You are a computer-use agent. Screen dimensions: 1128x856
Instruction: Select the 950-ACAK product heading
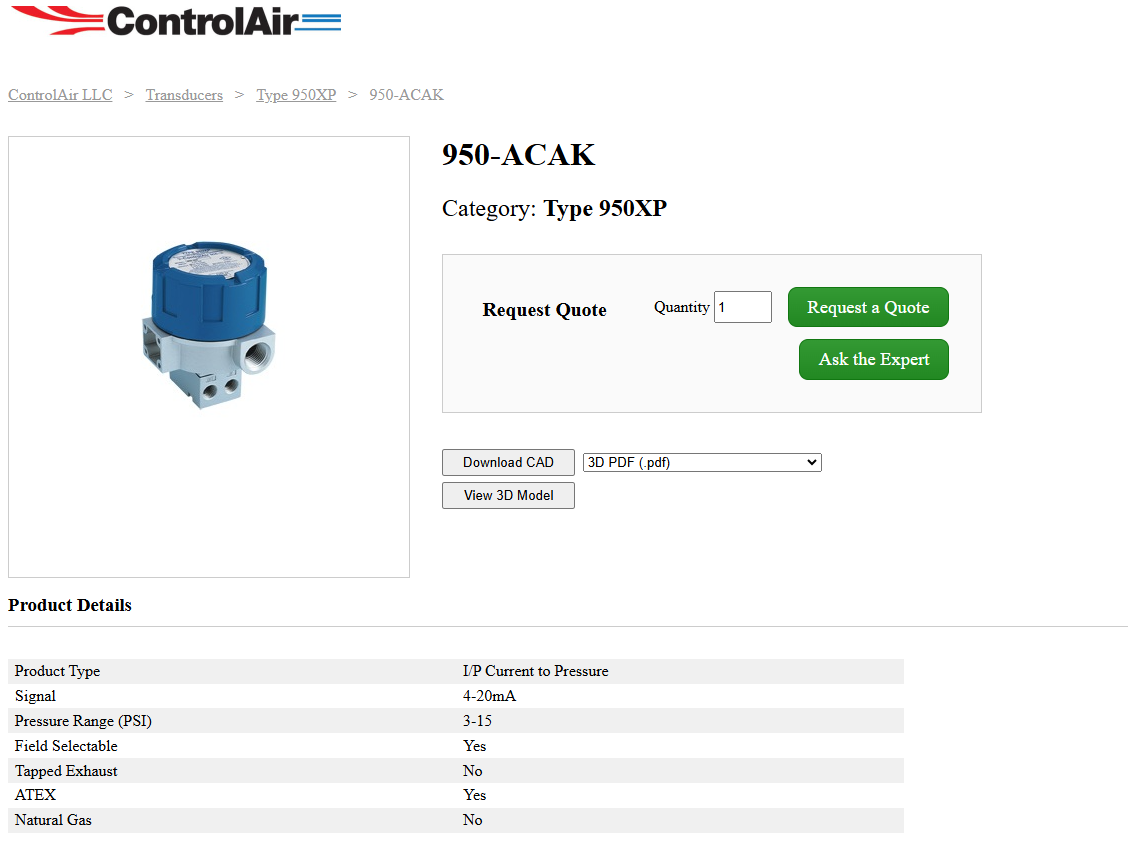tap(519, 155)
